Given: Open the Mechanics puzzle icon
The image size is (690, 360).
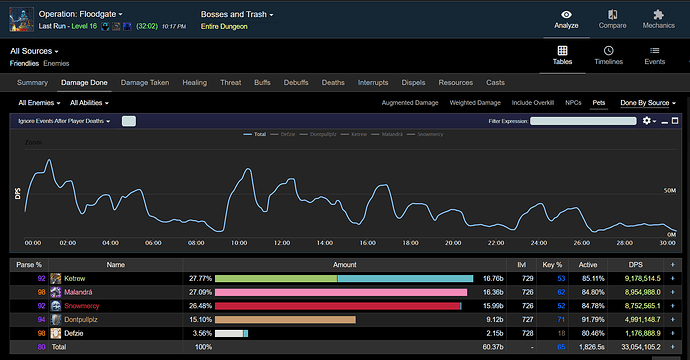Looking at the screenshot, I should (x=658, y=15).
